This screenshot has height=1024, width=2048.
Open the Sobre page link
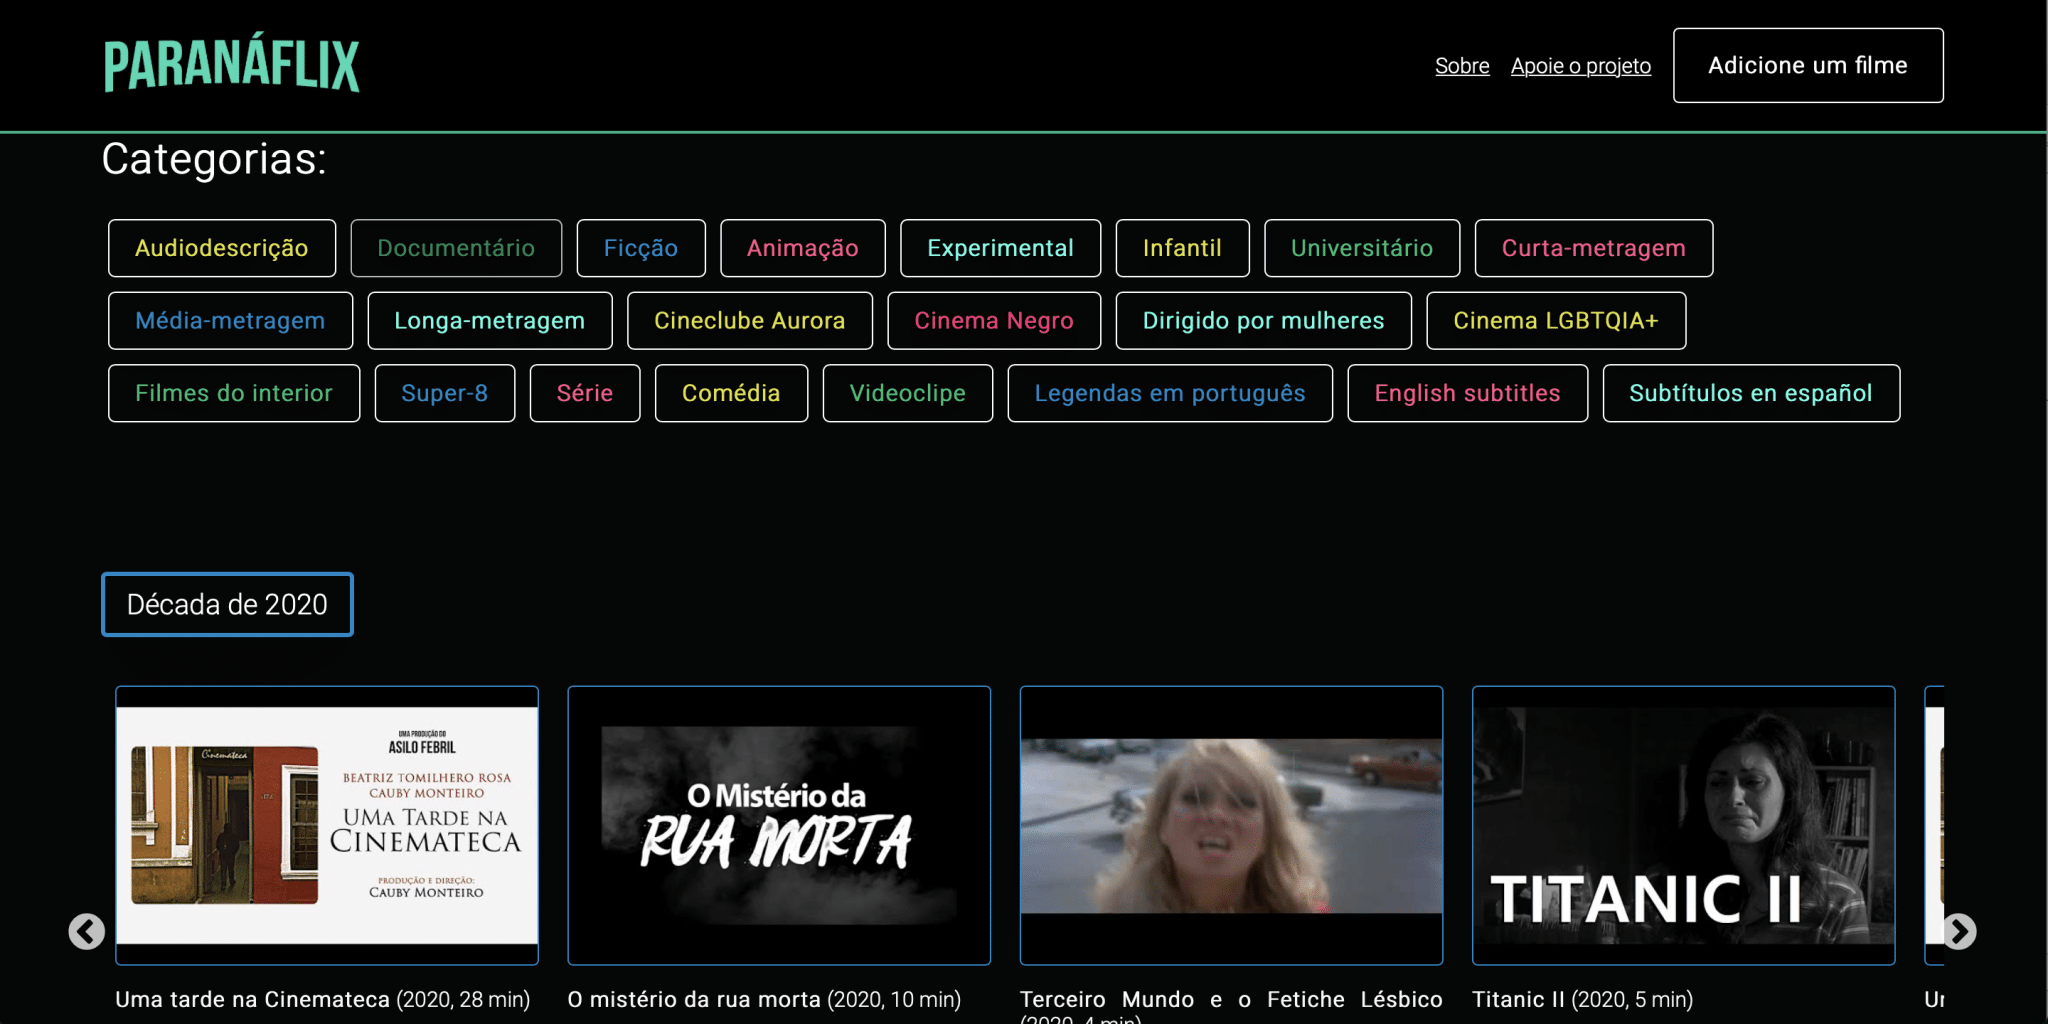(x=1462, y=66)
